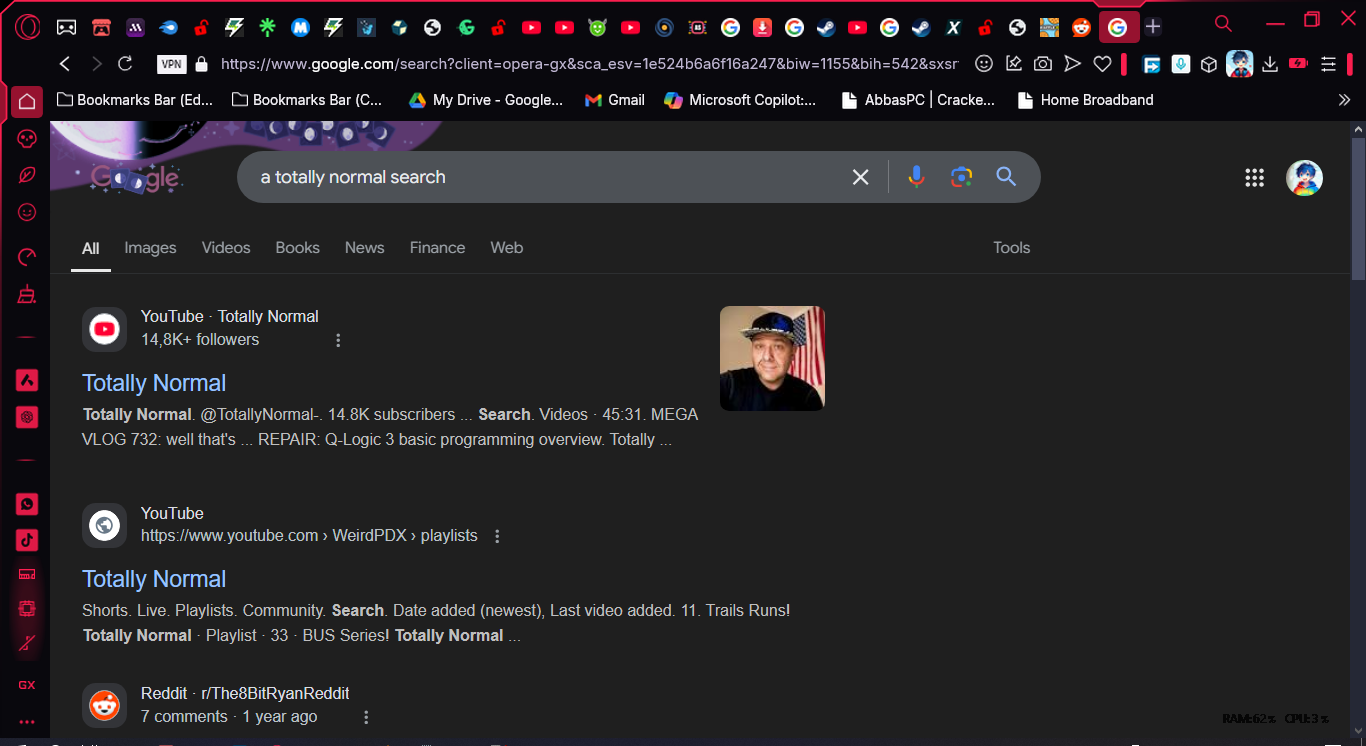This screenshot has height=746, width=1366.
Task: Clear the search box with X
Action: (860, 177)
